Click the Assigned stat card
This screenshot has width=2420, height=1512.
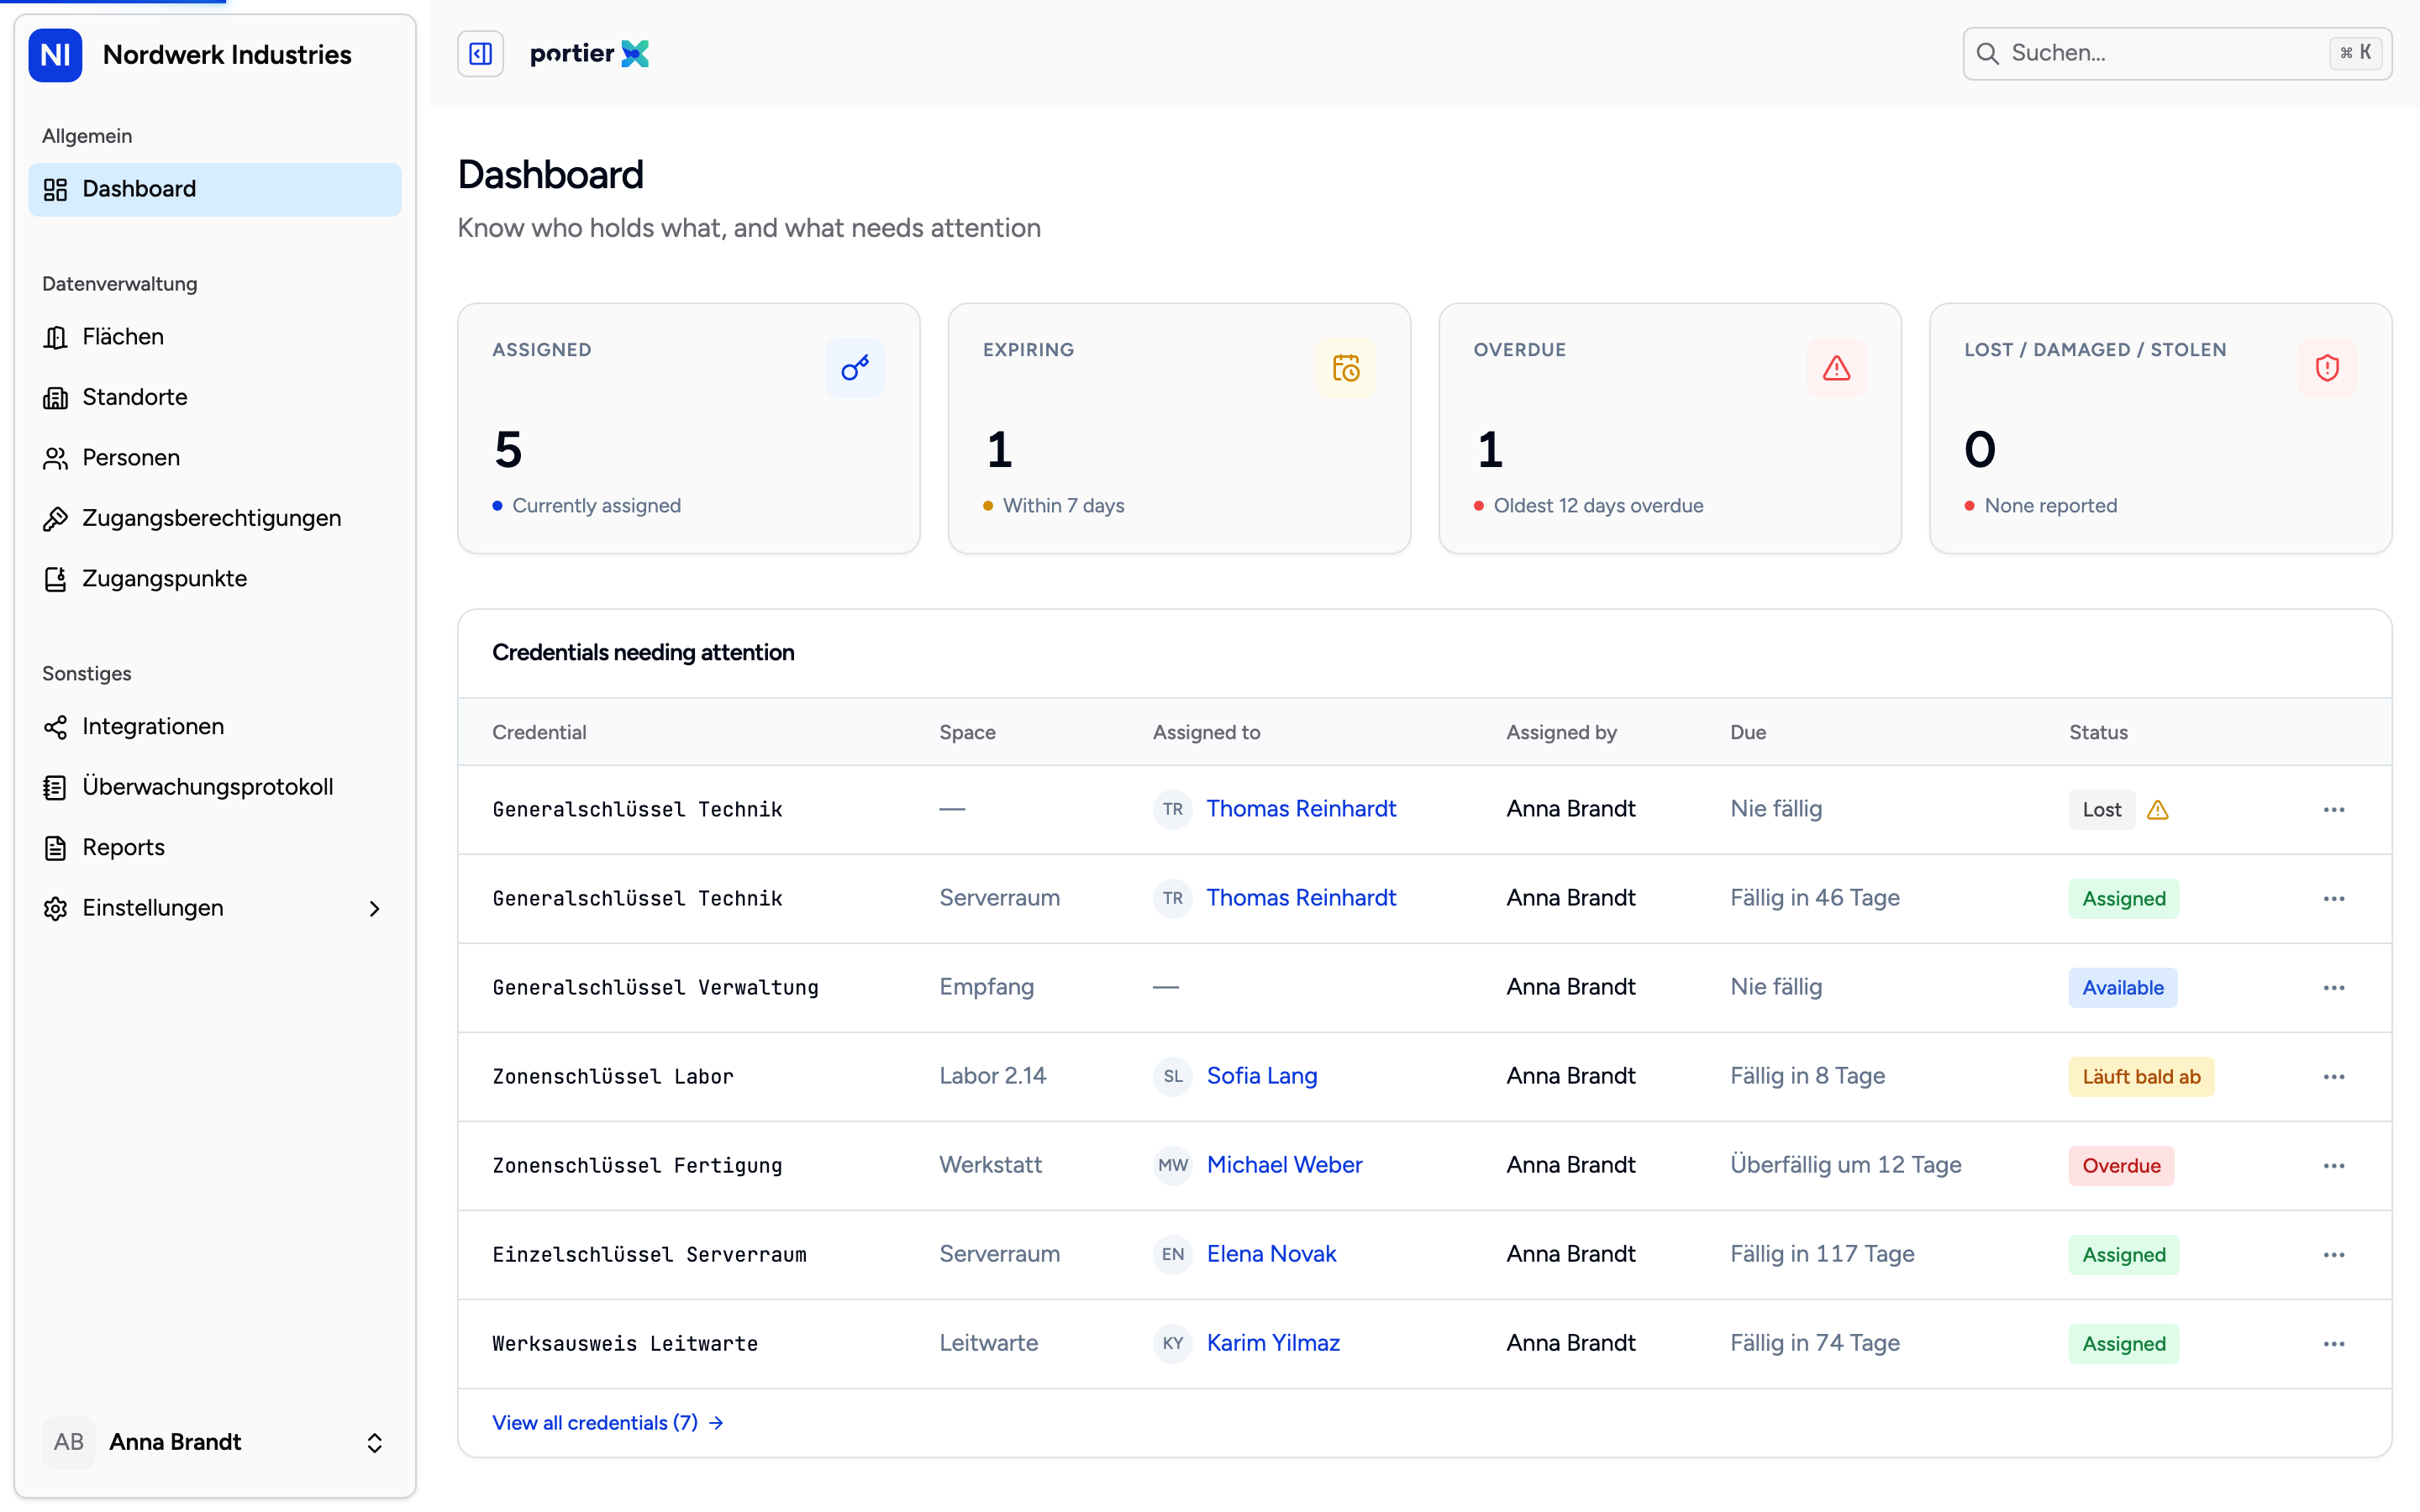[x=689, y=428]
